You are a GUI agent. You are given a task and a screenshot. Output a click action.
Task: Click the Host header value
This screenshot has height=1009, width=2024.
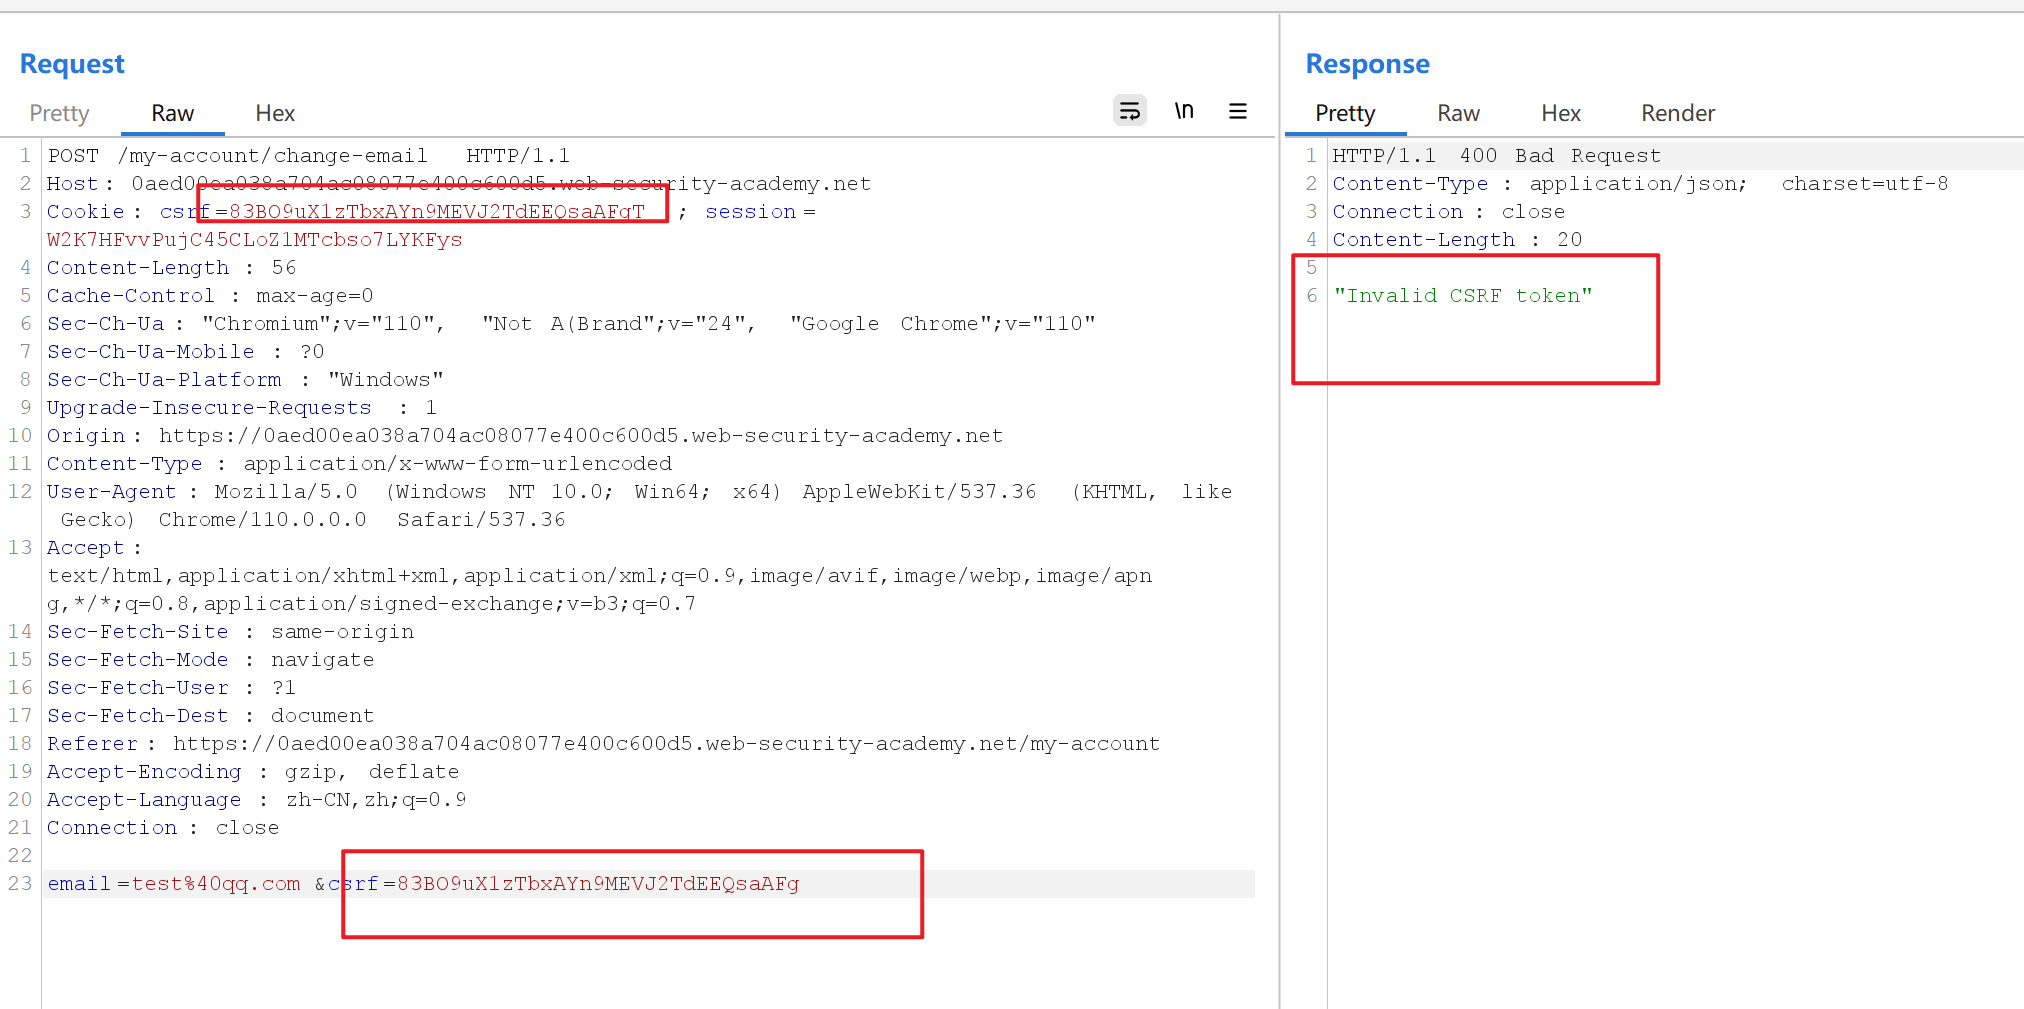click(x=500, y=183)
